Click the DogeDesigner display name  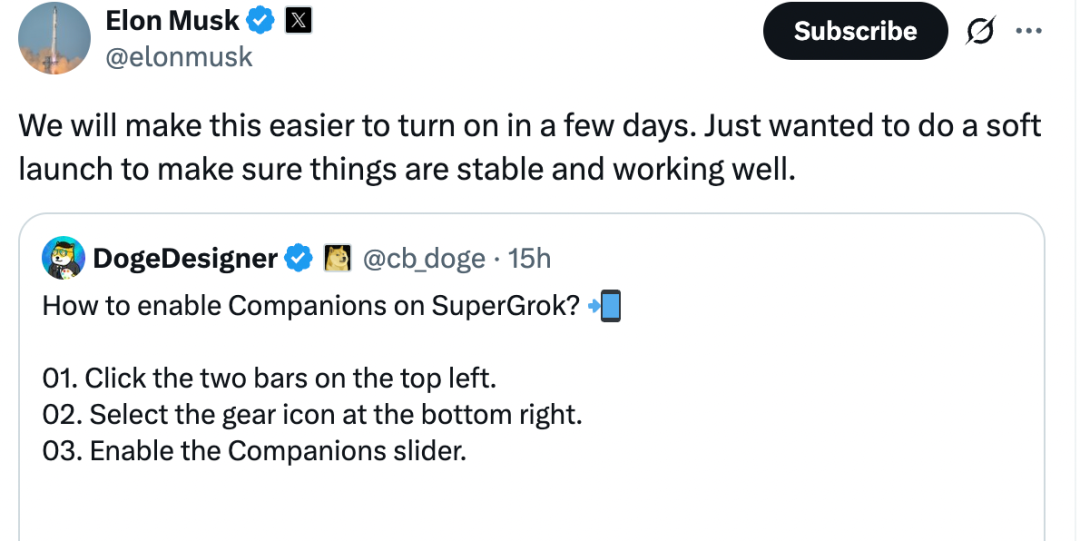click(x=185, y=258)
